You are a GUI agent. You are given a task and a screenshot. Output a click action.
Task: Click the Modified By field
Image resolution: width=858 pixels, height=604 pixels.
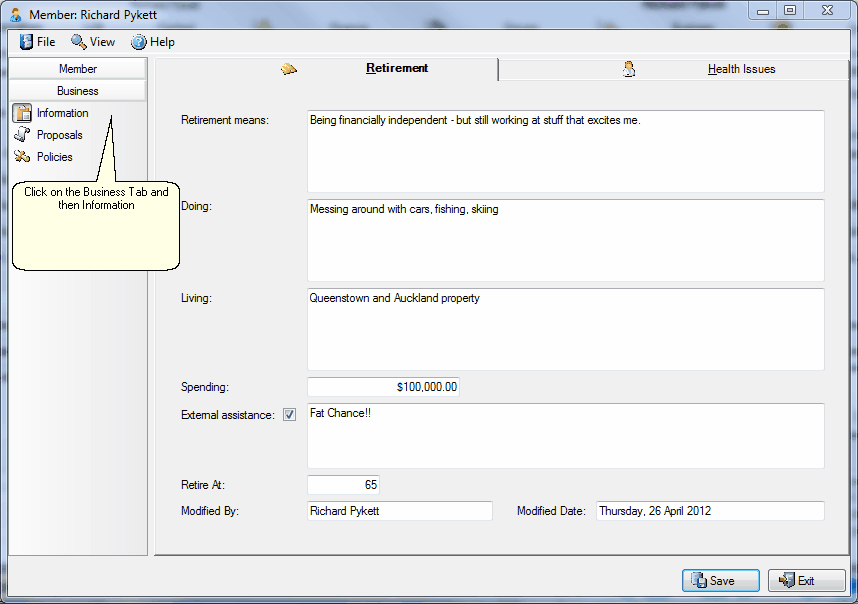400,511
